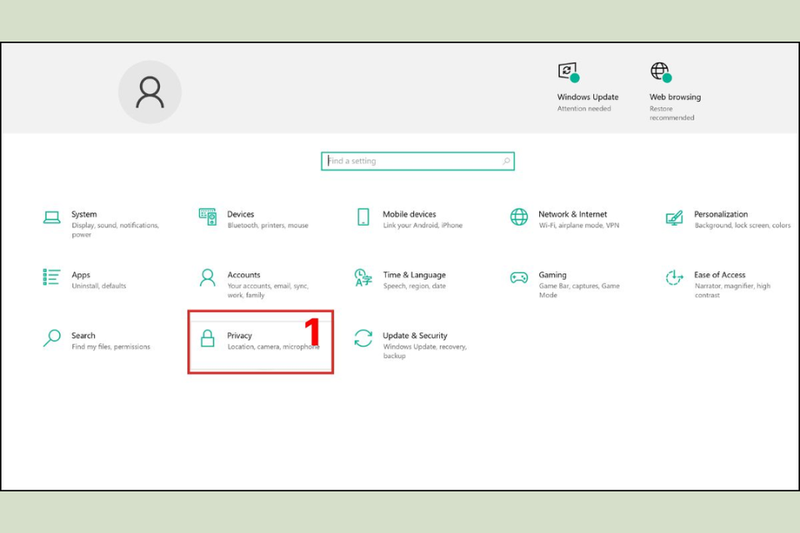
Task: Click the magnifier in Find a setting
Action: pyautogui.click(x=506, y=161)
